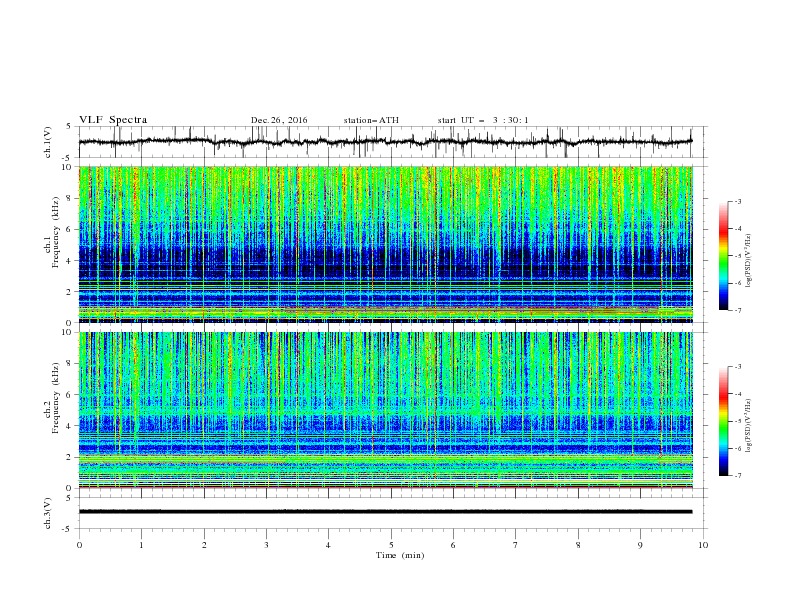Click the "ch.1(V)" waveform axis label

[x=48, y=142]
